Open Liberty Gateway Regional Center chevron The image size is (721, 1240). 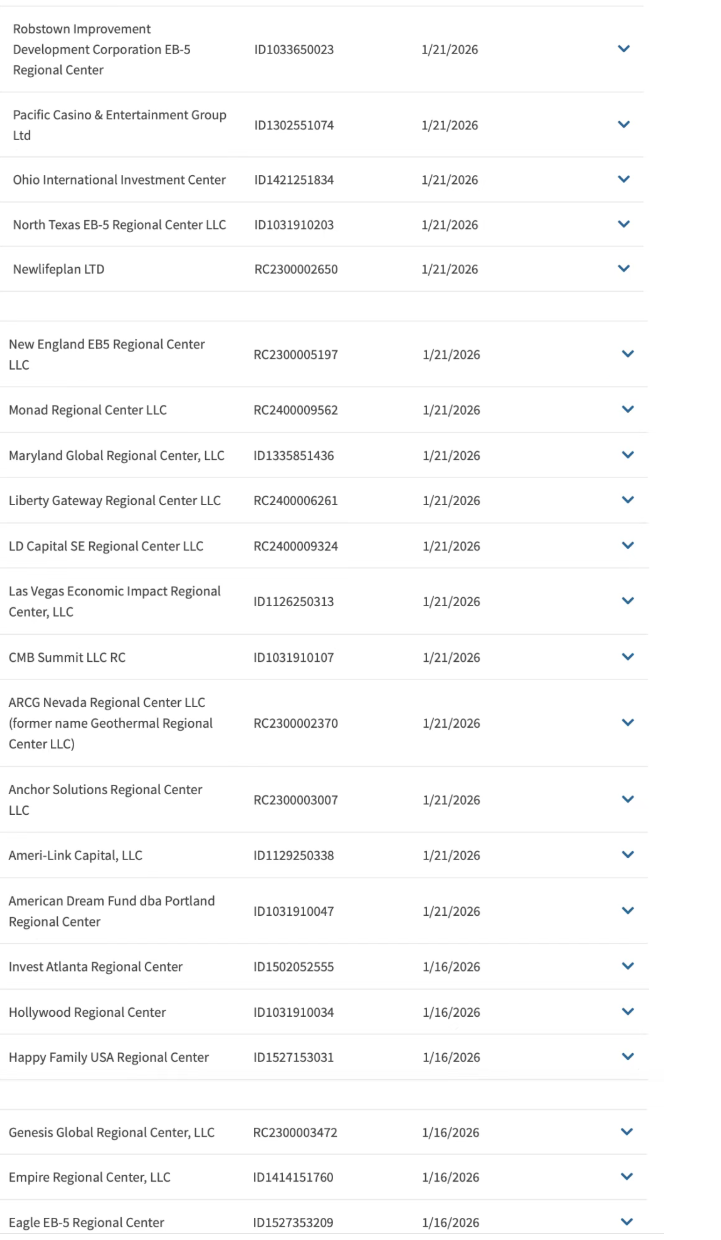[628, 501]
